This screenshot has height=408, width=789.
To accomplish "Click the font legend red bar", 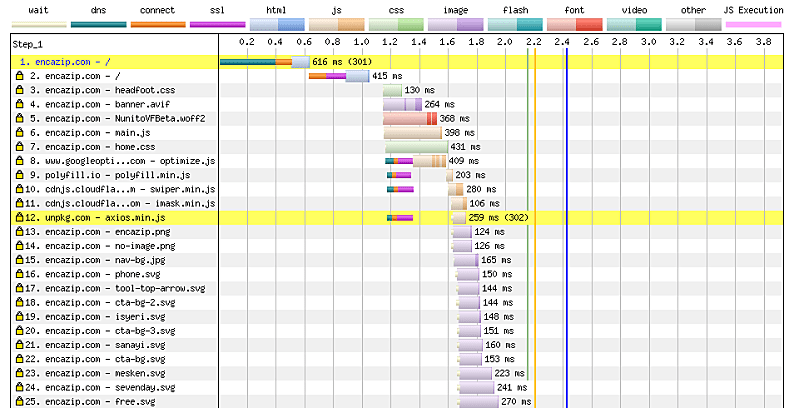I will [x=575, y=25].
